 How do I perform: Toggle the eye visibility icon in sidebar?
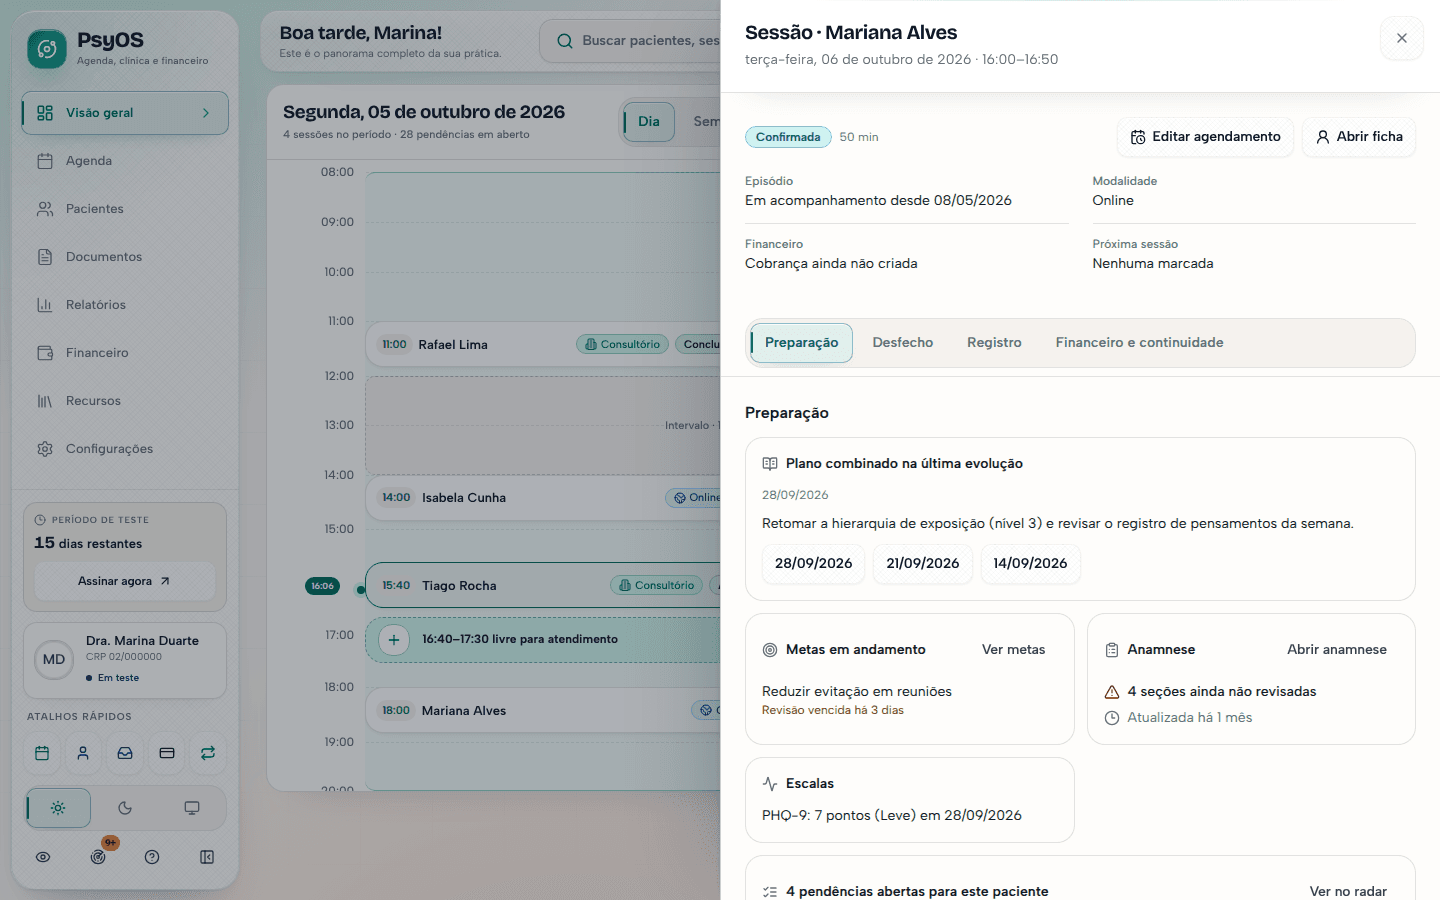[43, 857]
